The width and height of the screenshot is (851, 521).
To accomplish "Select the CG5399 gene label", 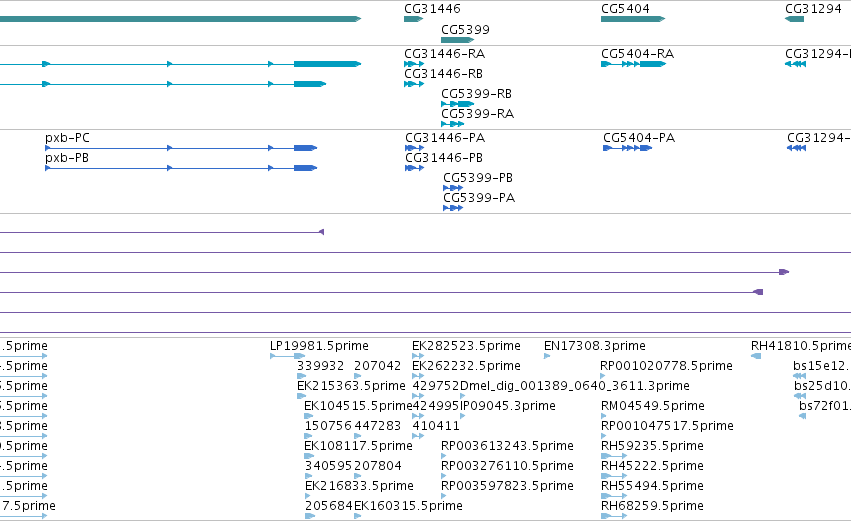I will point(465,30).
